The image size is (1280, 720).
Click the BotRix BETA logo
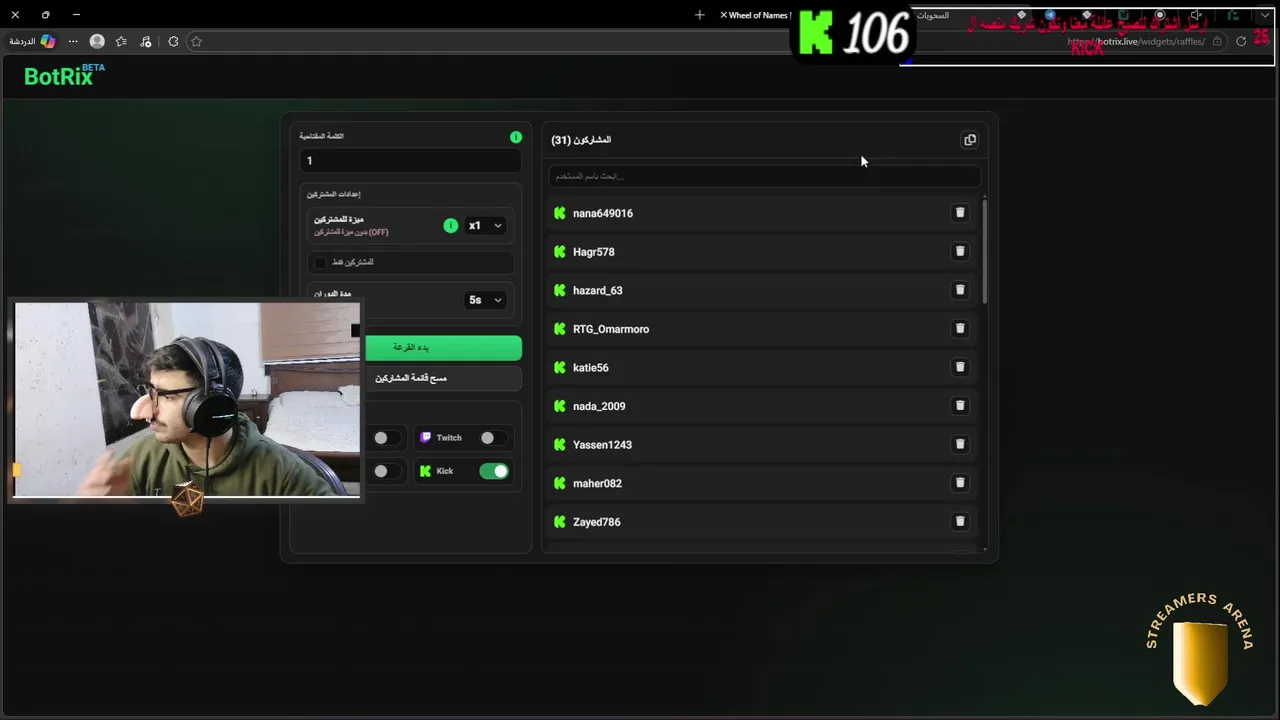pyautogui.click(x=64, y=76)
